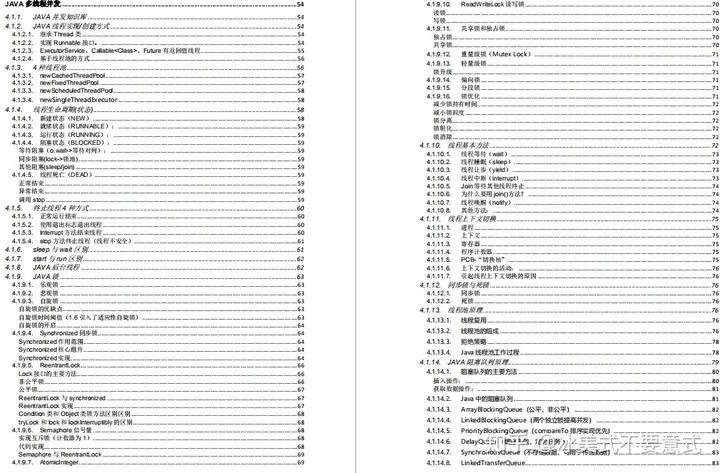The width and height of the screenshot is (720, 473).
Task: Select section 4.1.6 sleep 与 wait 区别
Action: (155, 249)
